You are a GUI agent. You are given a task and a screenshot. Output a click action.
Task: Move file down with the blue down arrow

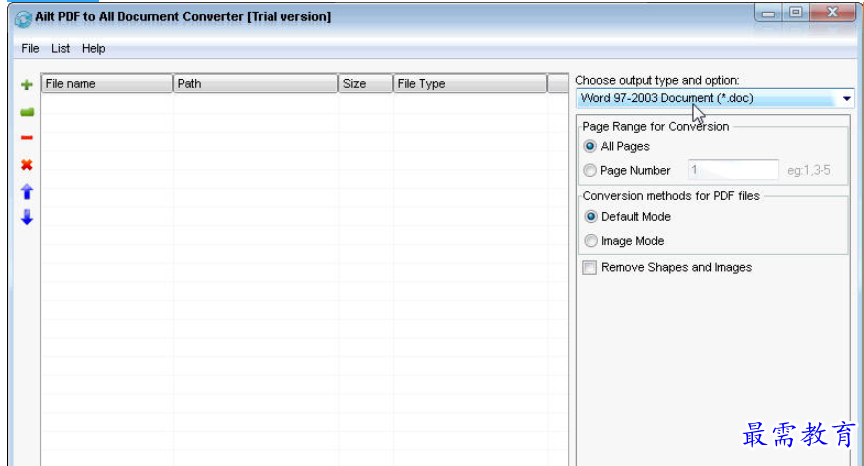coord(27,217)
